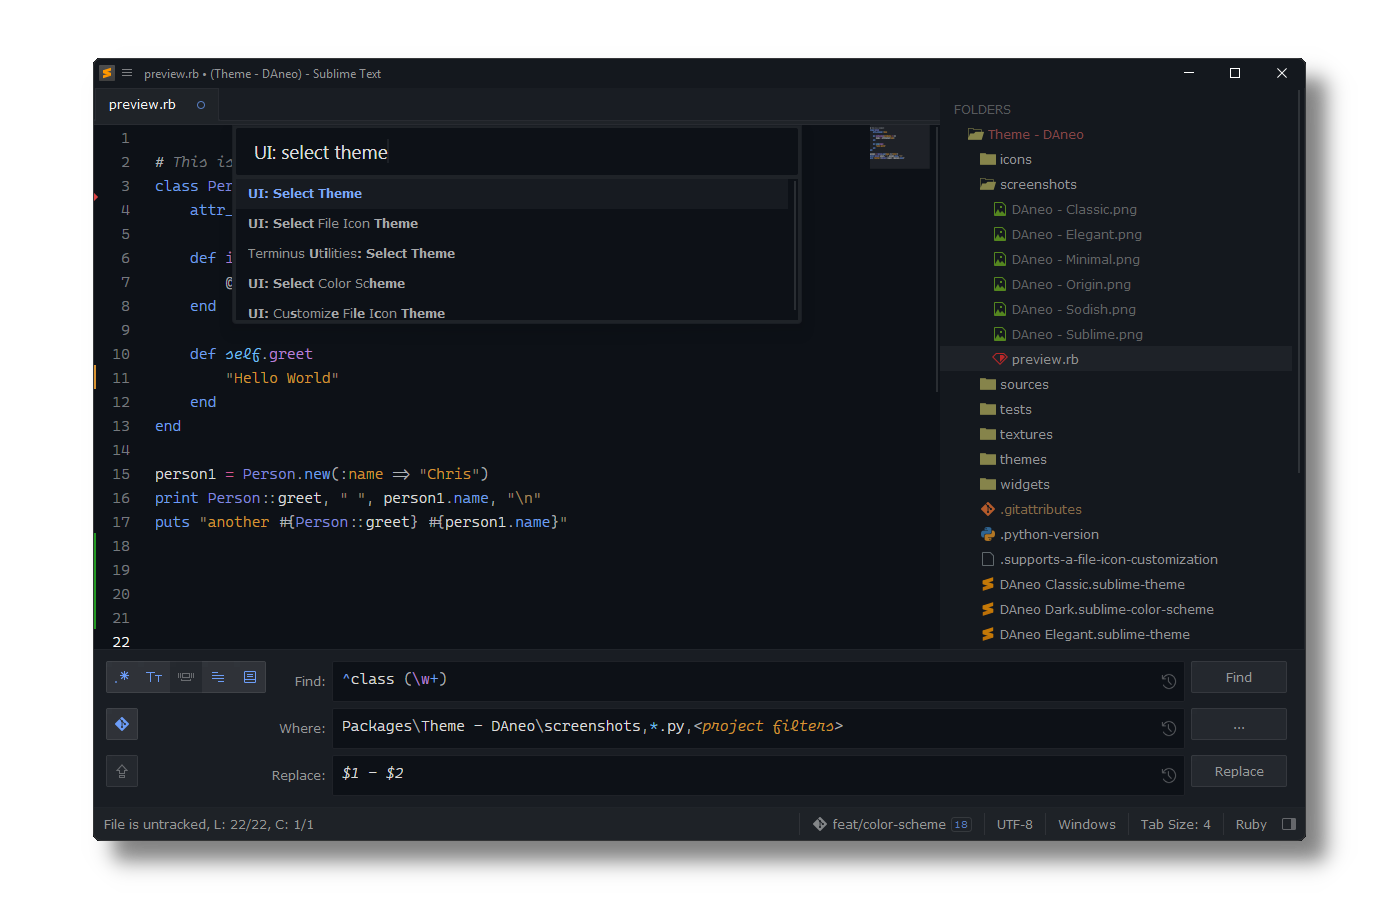
Task: Click the git branch icon in status bar
Action: [820, 824]
